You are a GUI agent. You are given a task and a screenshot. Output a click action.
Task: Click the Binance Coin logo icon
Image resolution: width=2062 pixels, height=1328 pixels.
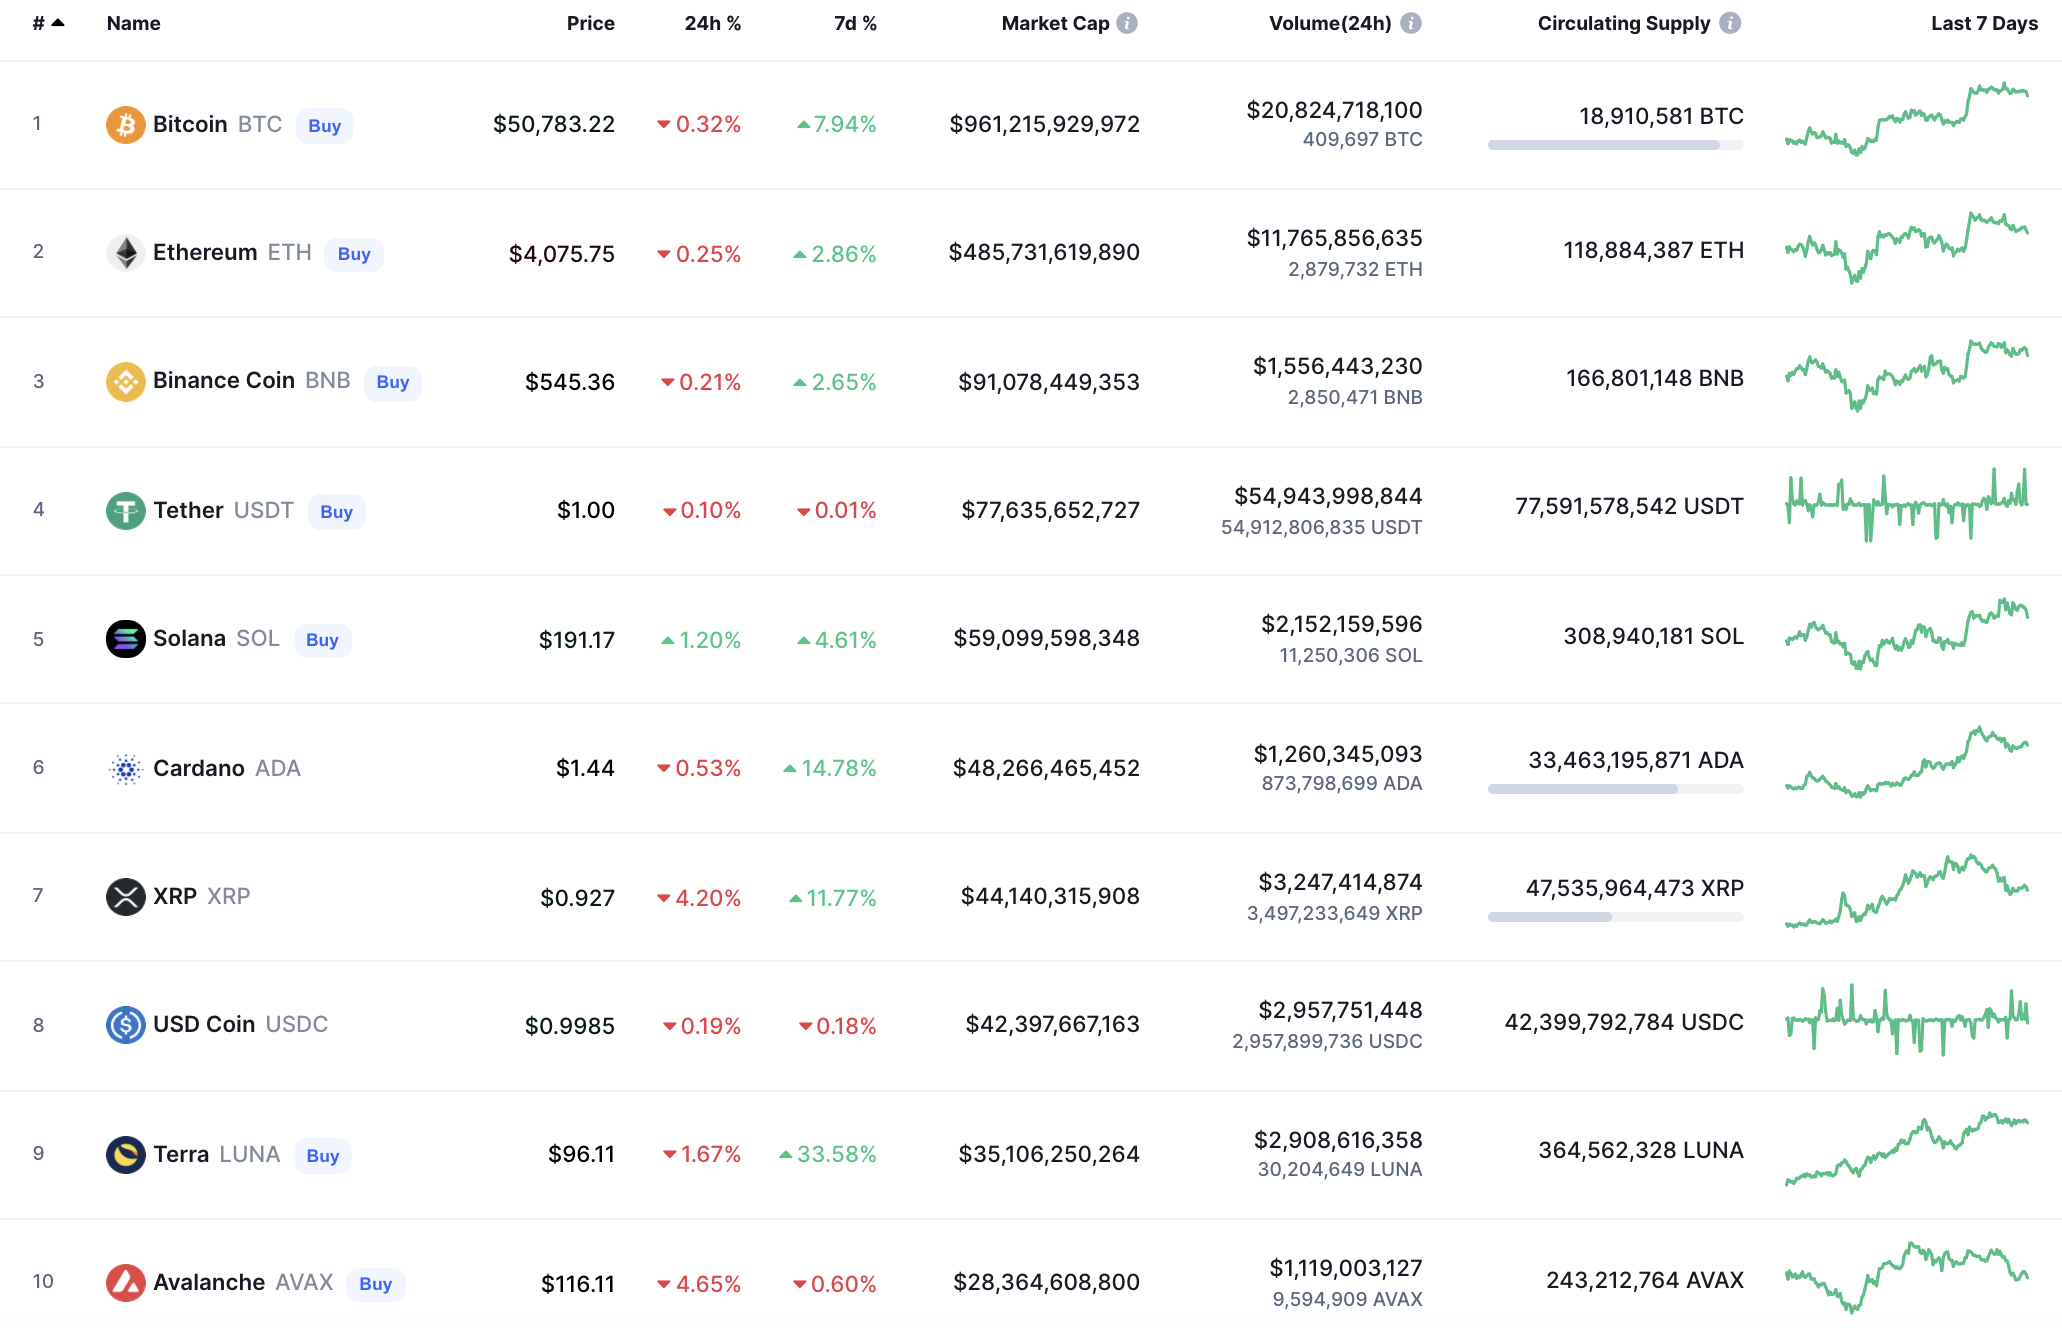click(x=125, y=381)
